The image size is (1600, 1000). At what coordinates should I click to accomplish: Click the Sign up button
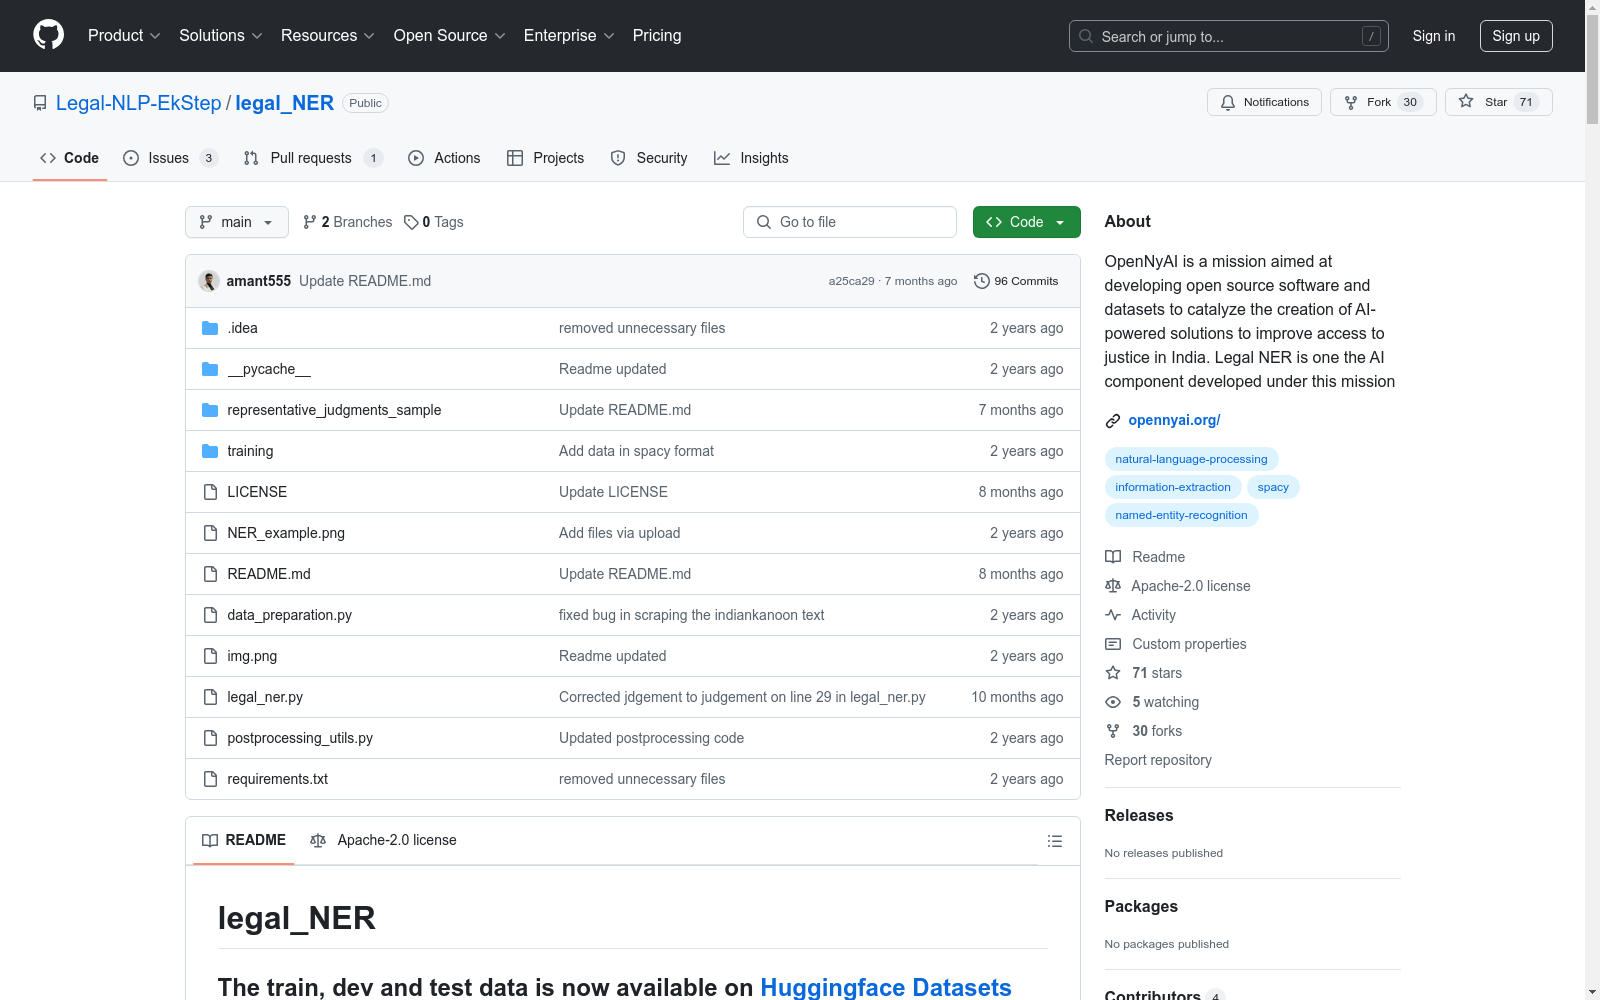1516,36
